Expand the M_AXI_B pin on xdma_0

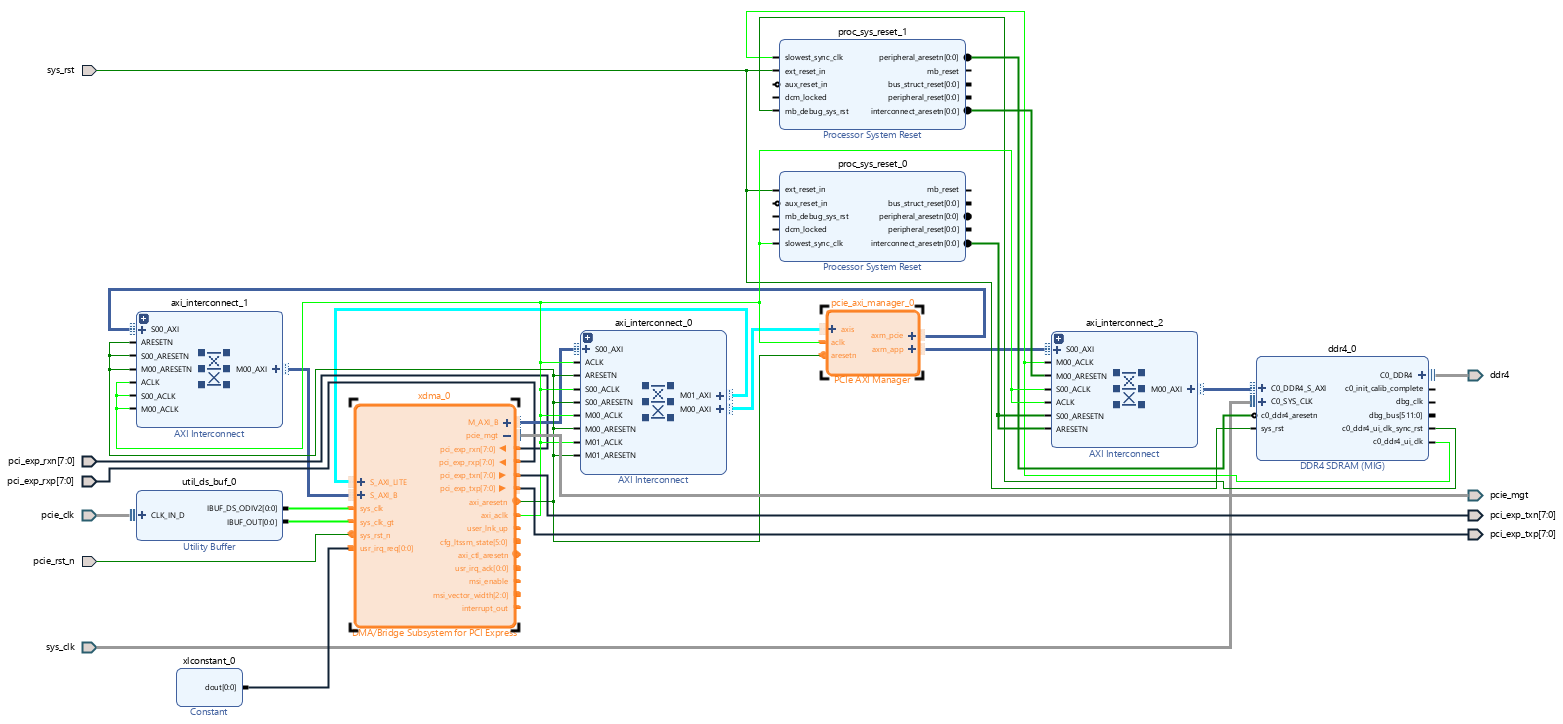click(x=508, y=421)
